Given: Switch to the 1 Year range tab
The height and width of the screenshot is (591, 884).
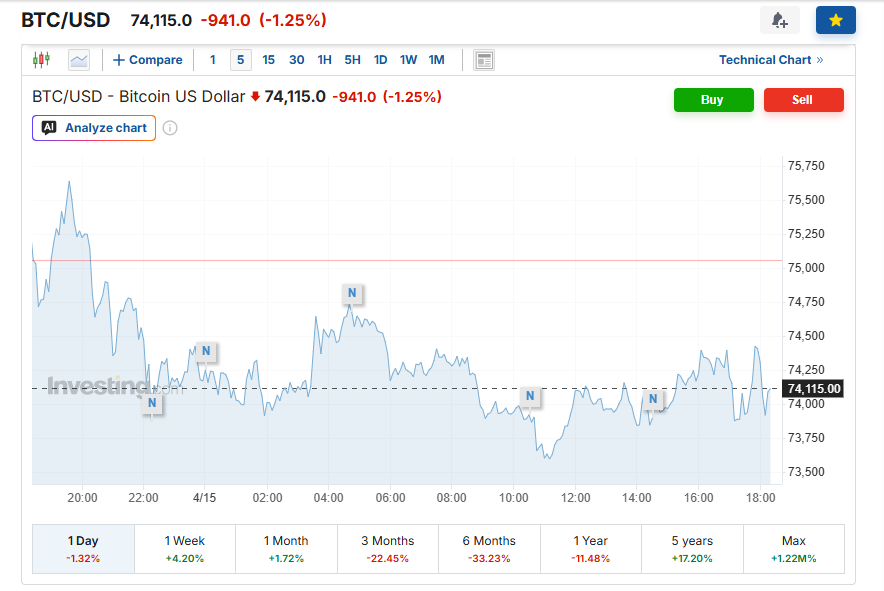Looking at the screenshot, I should 590,548.
